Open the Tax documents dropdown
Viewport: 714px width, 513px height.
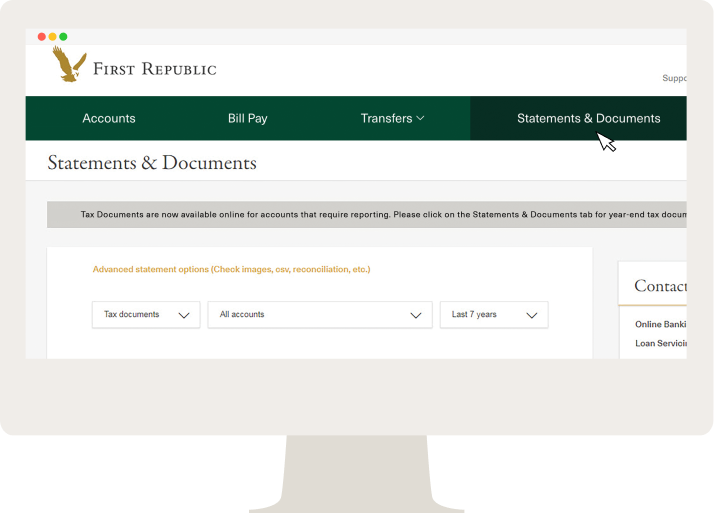[x=146, y=315]
